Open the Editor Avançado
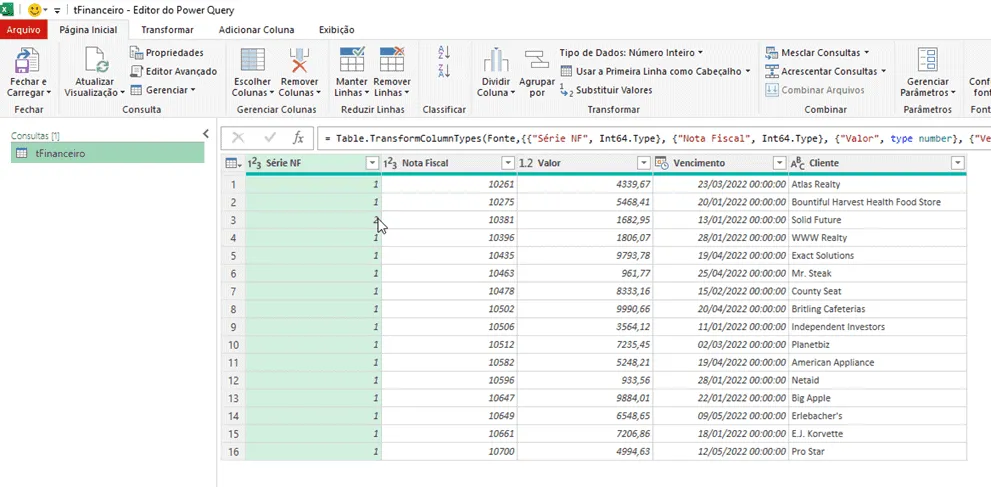 [x=174, y=71]
